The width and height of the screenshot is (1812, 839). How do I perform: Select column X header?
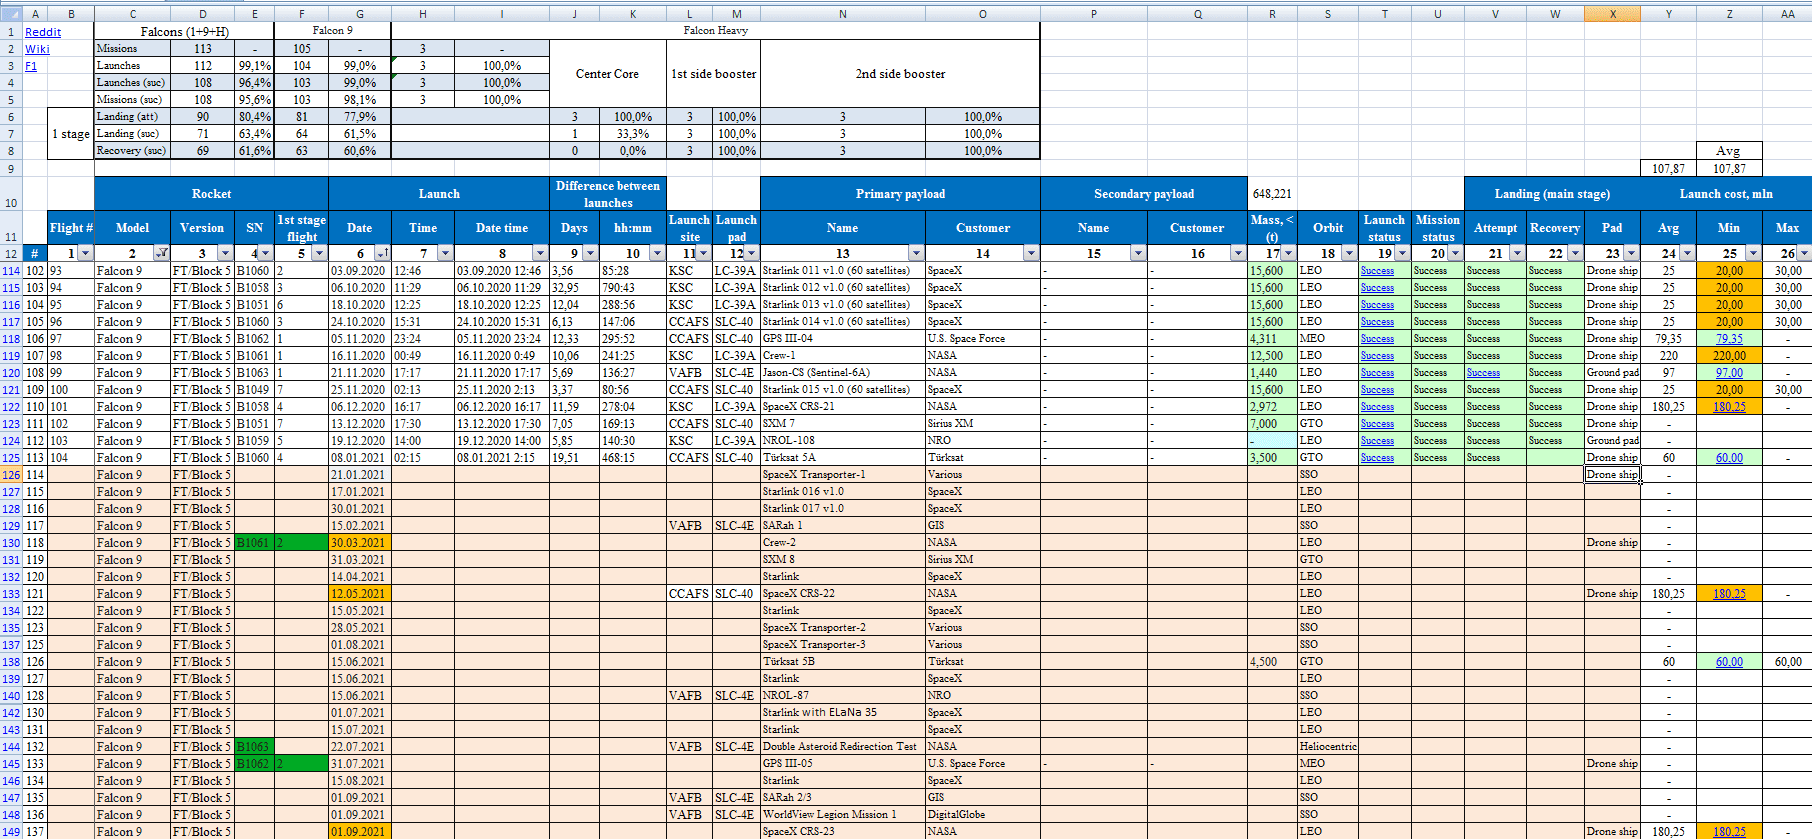tap(1612, 13)
